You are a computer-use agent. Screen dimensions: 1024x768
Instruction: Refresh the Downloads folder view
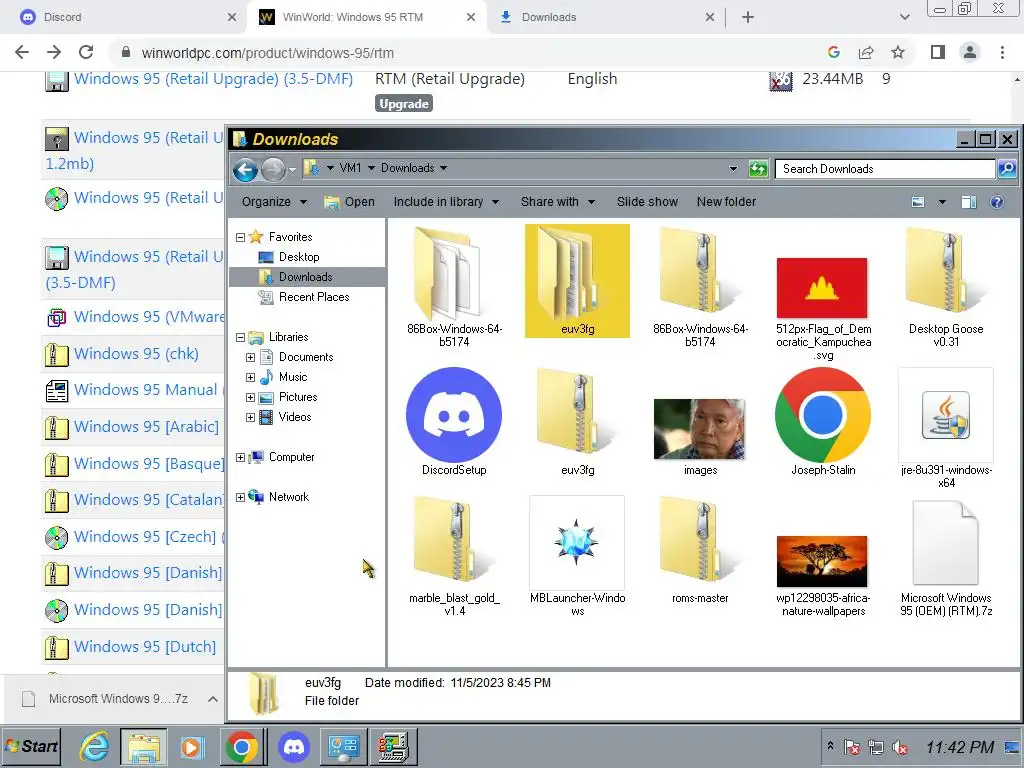pyautogui.click(x=758, y=169)
